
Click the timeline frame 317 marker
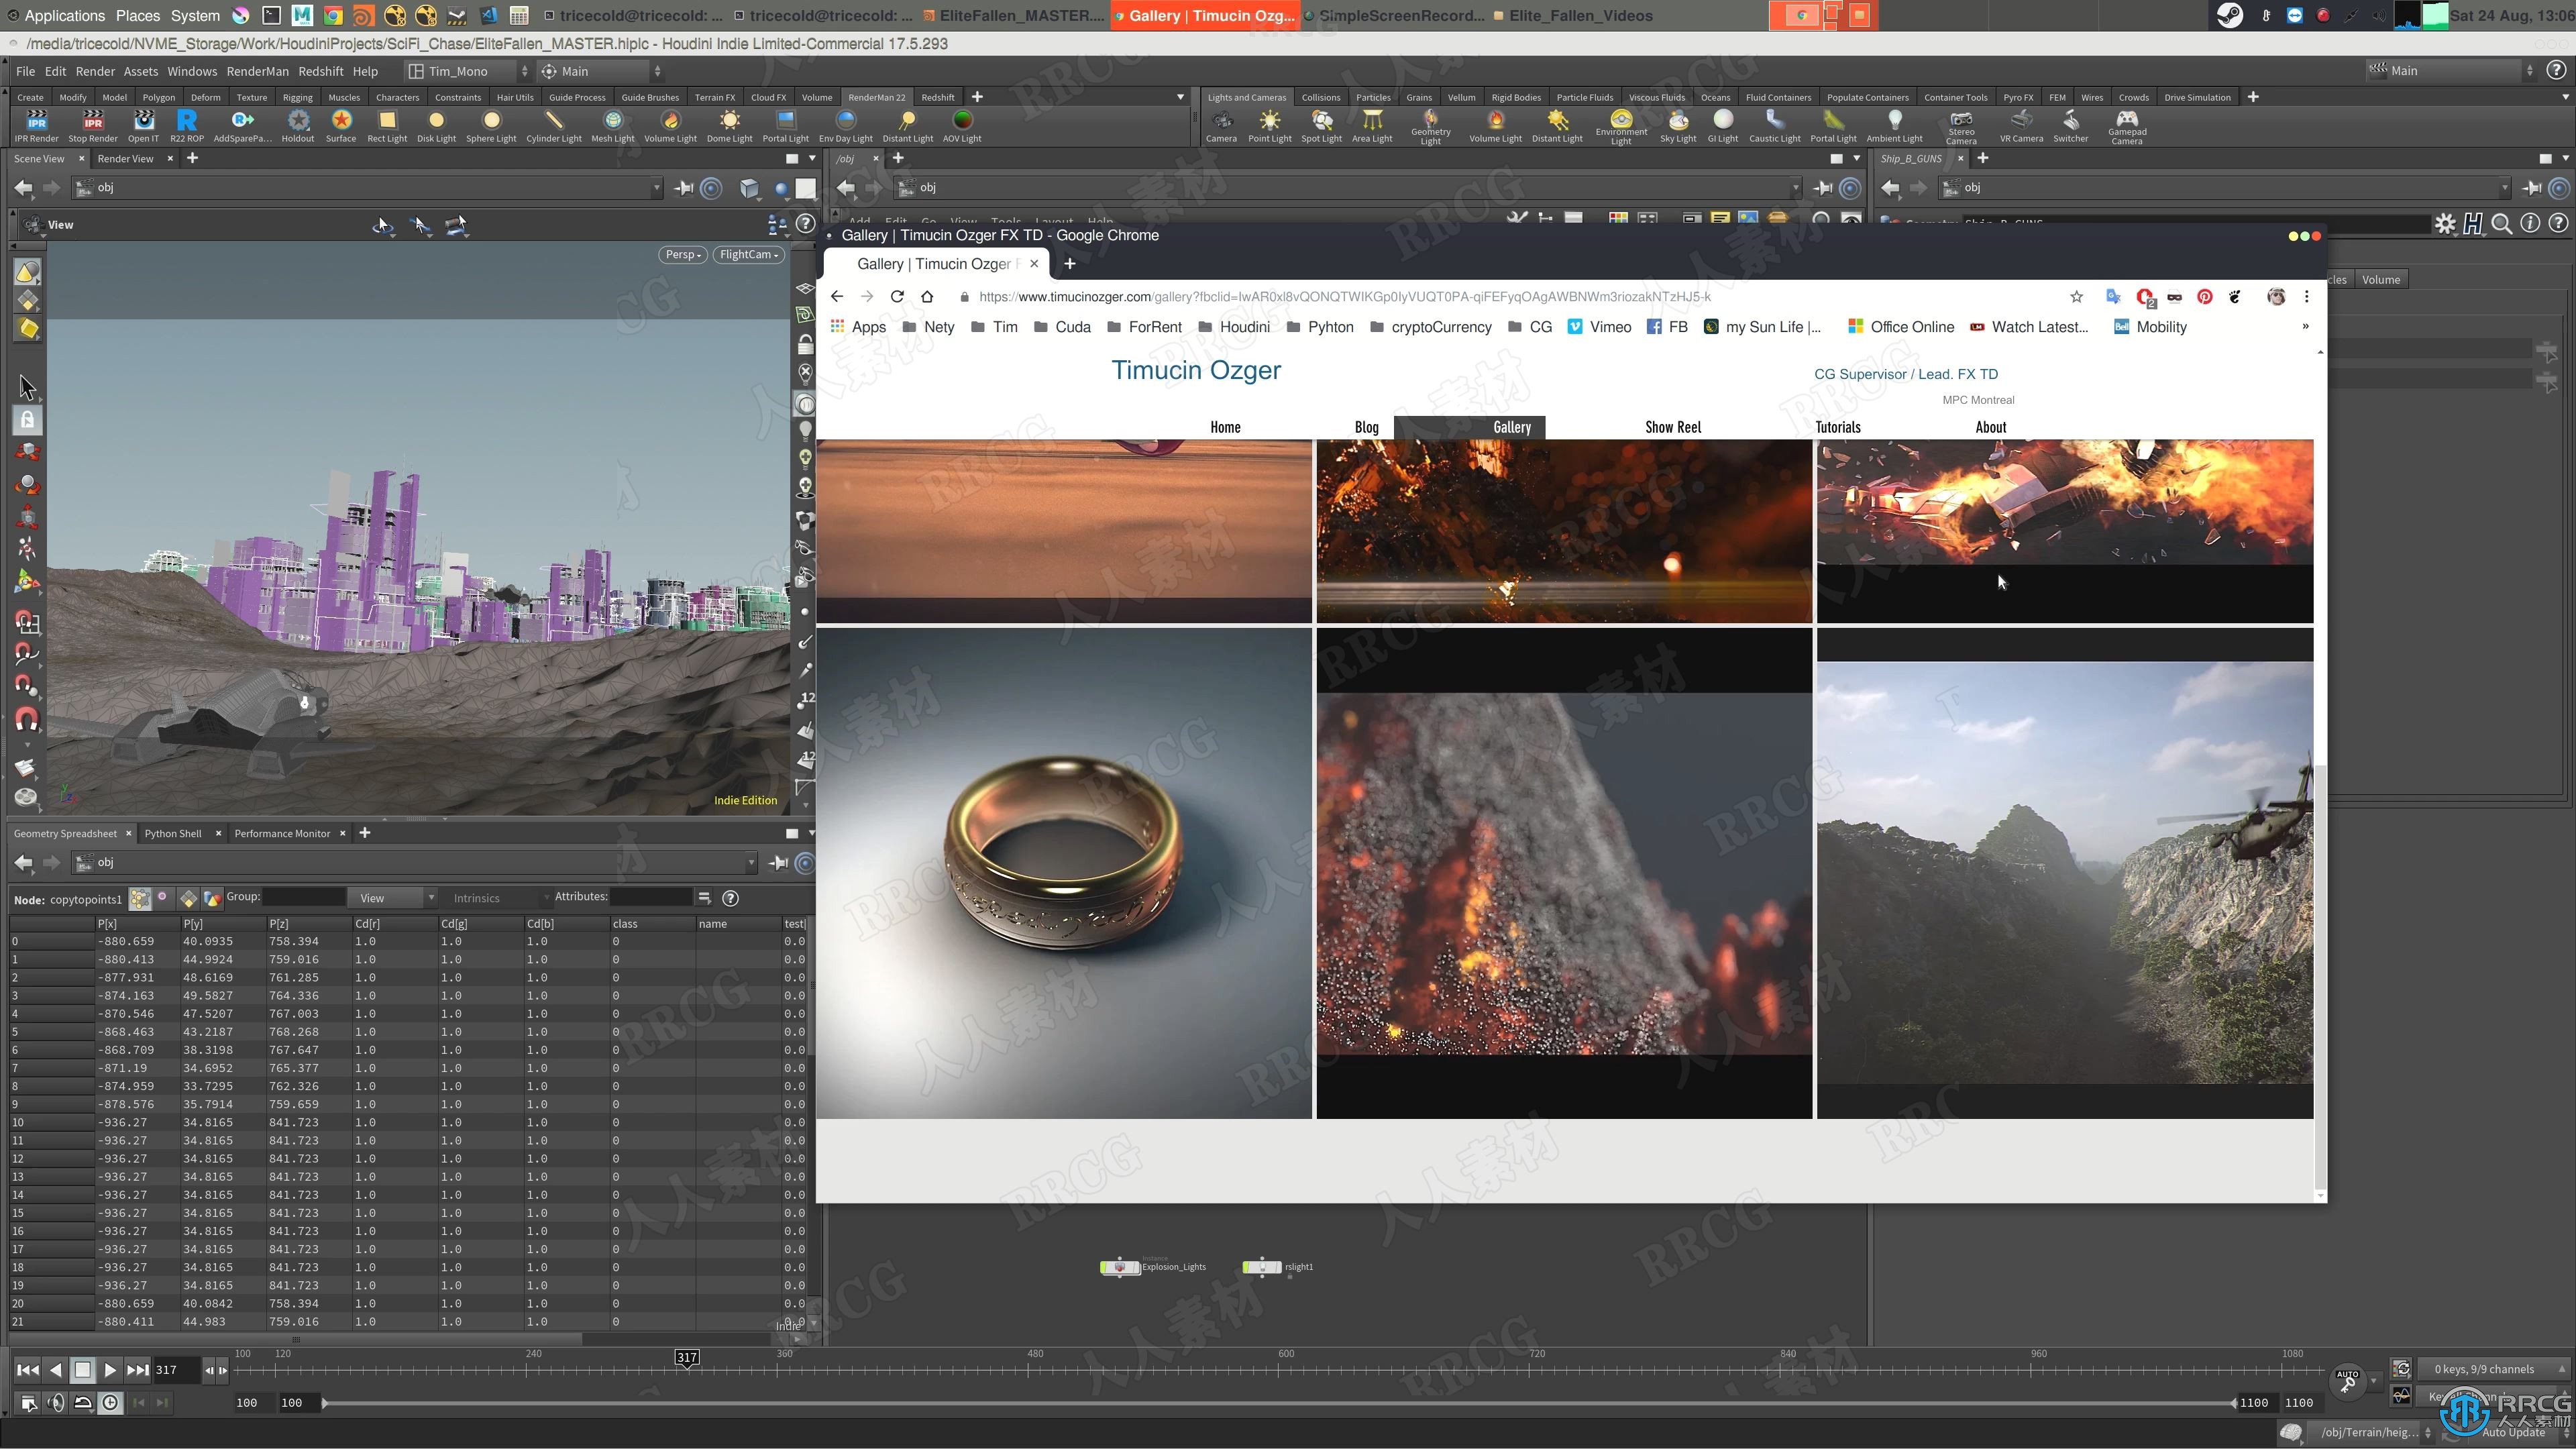(686, 1358)
